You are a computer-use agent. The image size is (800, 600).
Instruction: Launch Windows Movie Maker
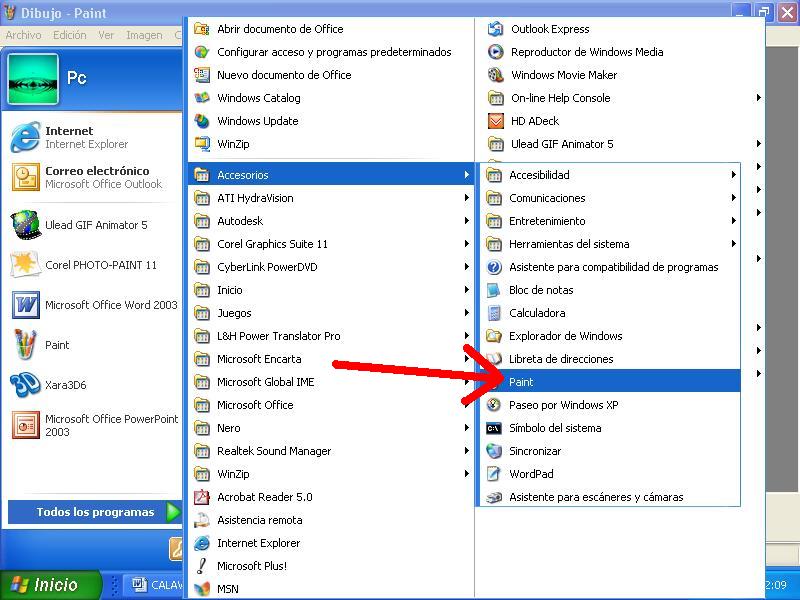tap(620, 74)
